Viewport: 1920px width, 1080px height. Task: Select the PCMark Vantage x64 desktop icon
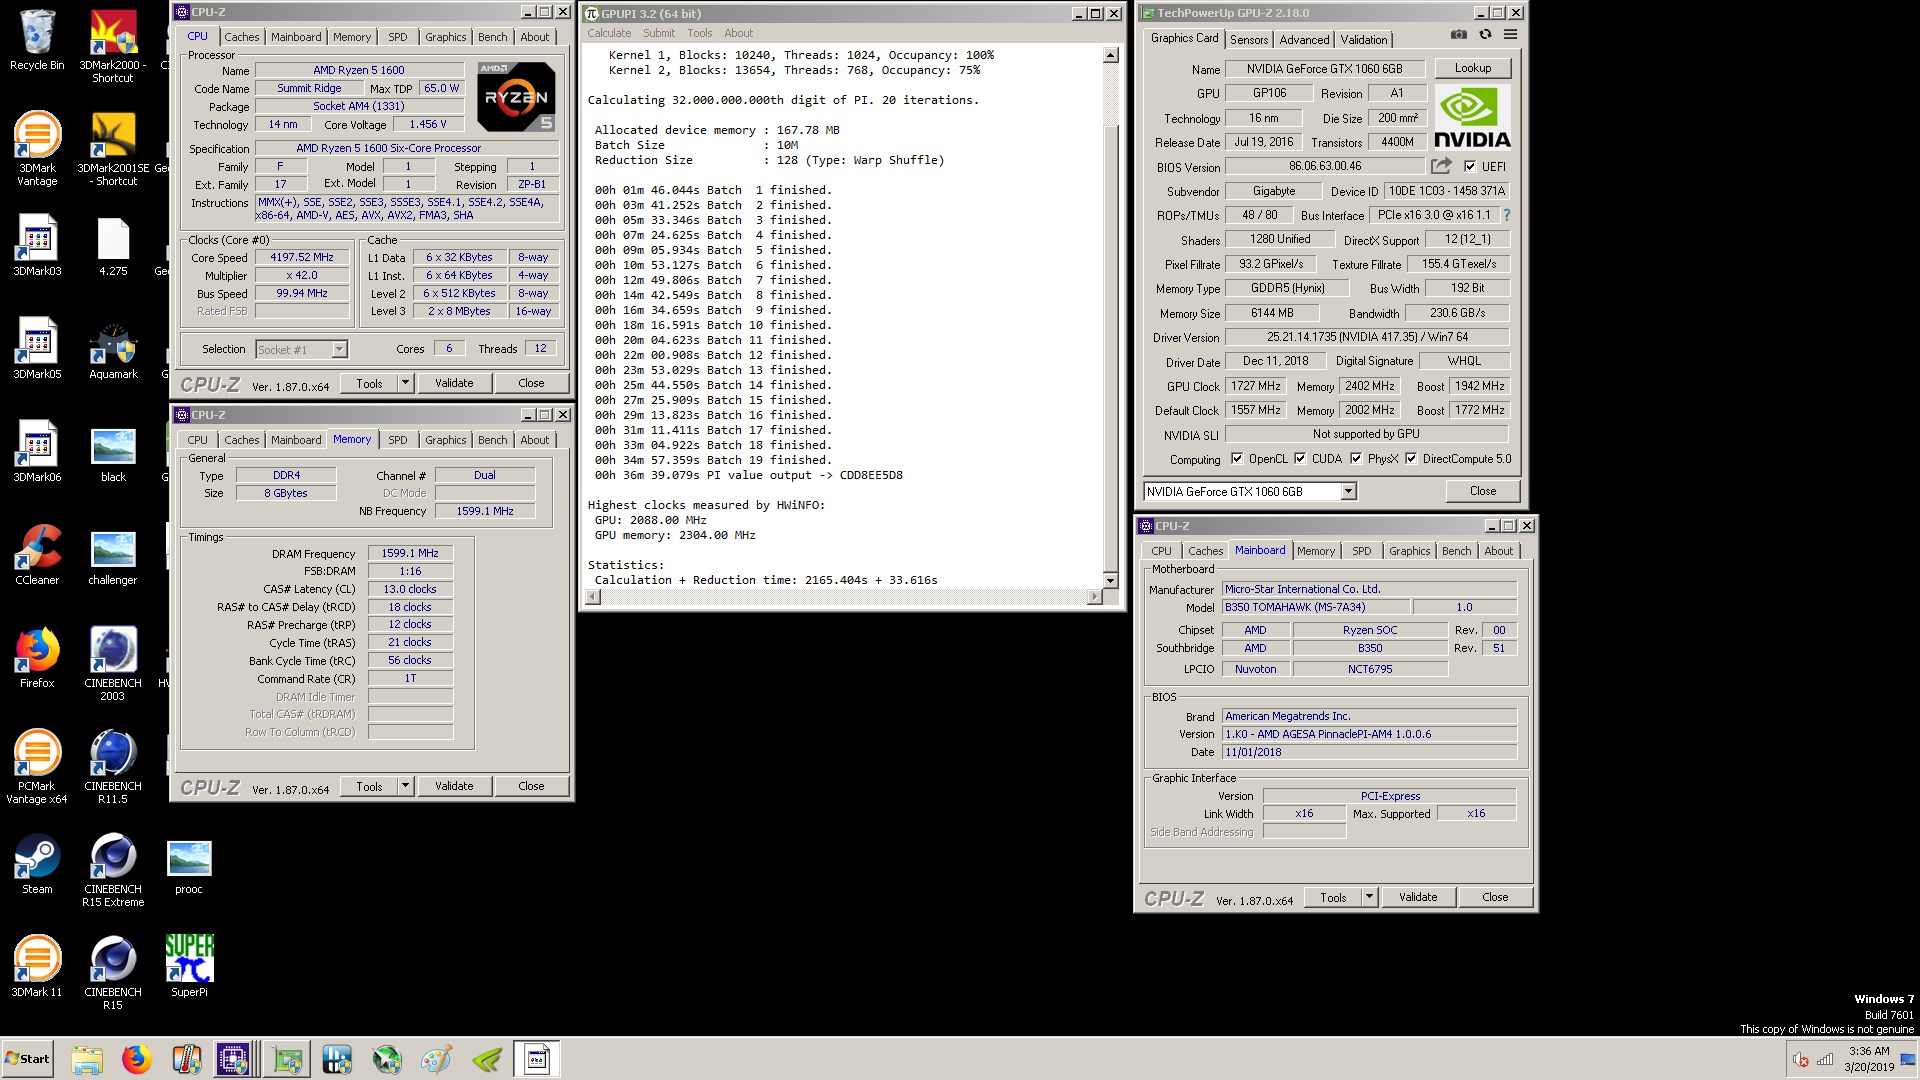point(37,768)
